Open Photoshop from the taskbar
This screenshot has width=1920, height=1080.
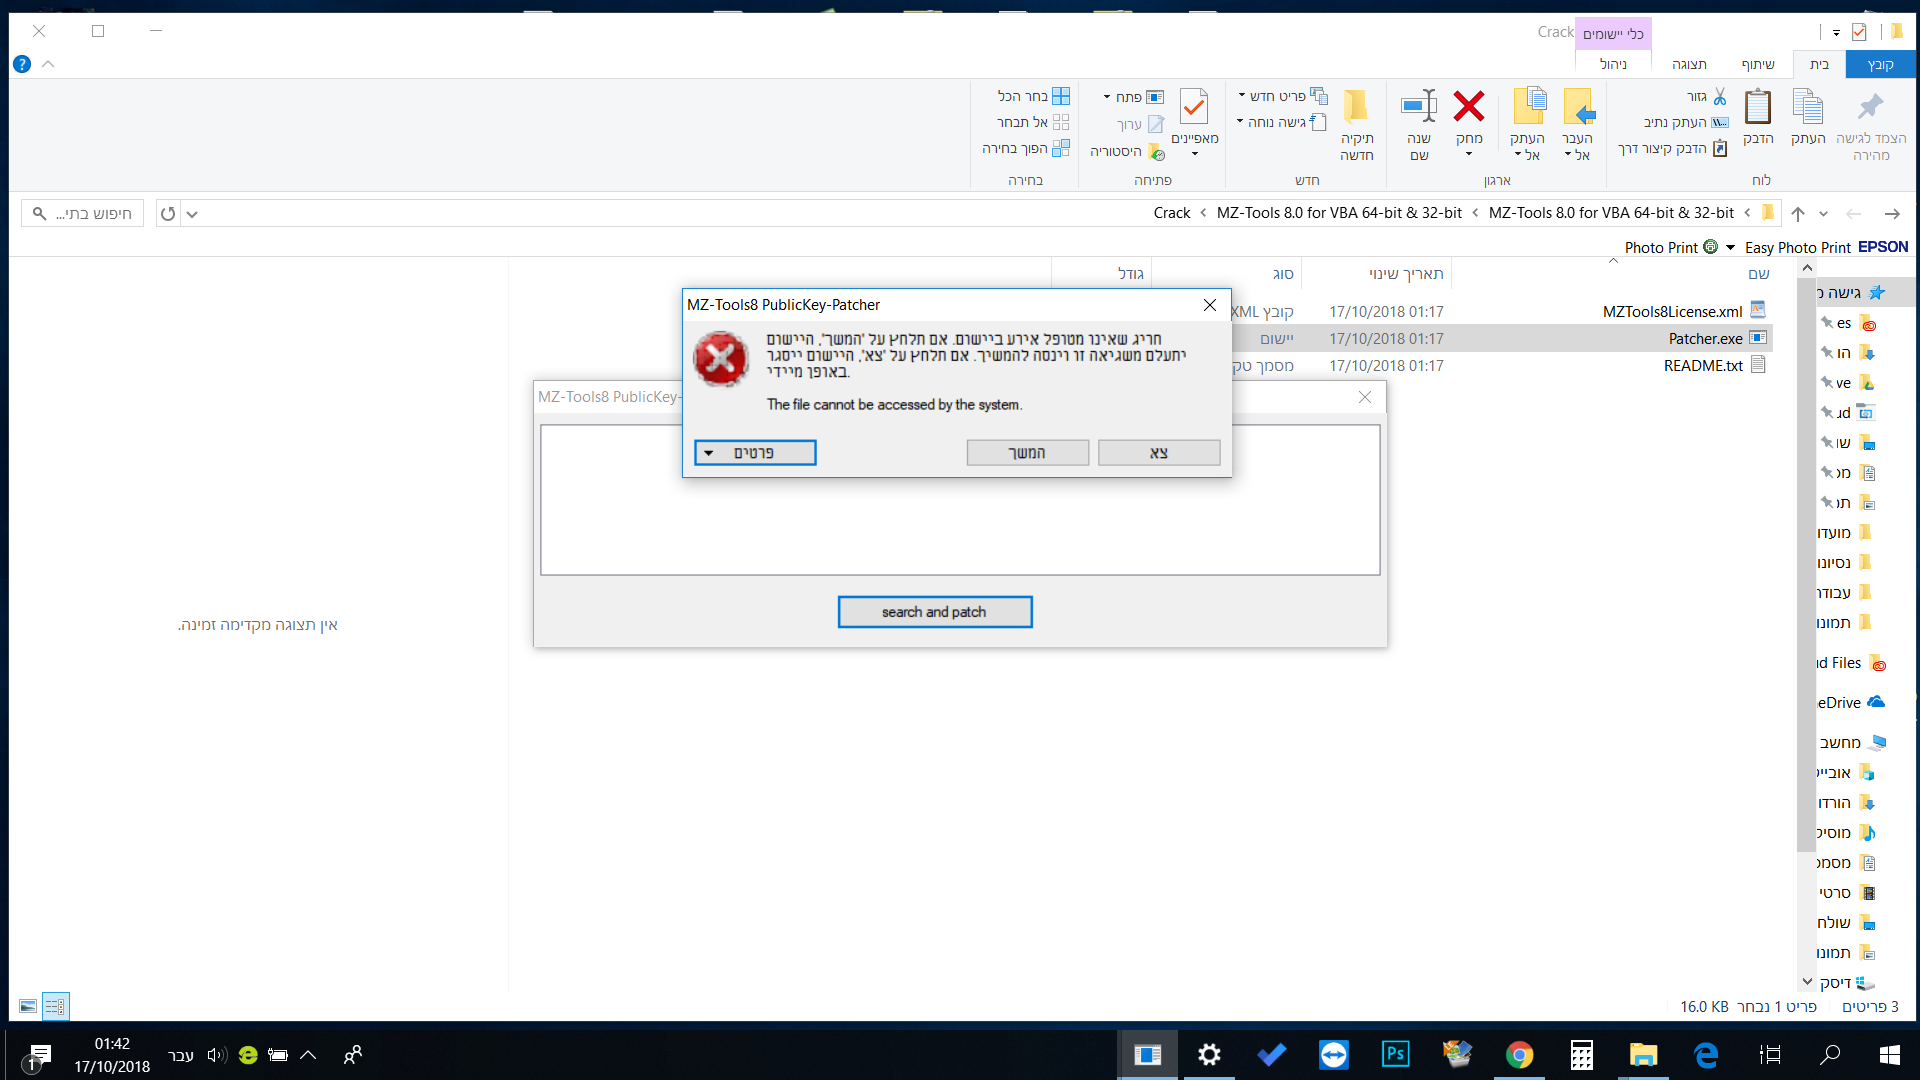tap(1395, 1054)
